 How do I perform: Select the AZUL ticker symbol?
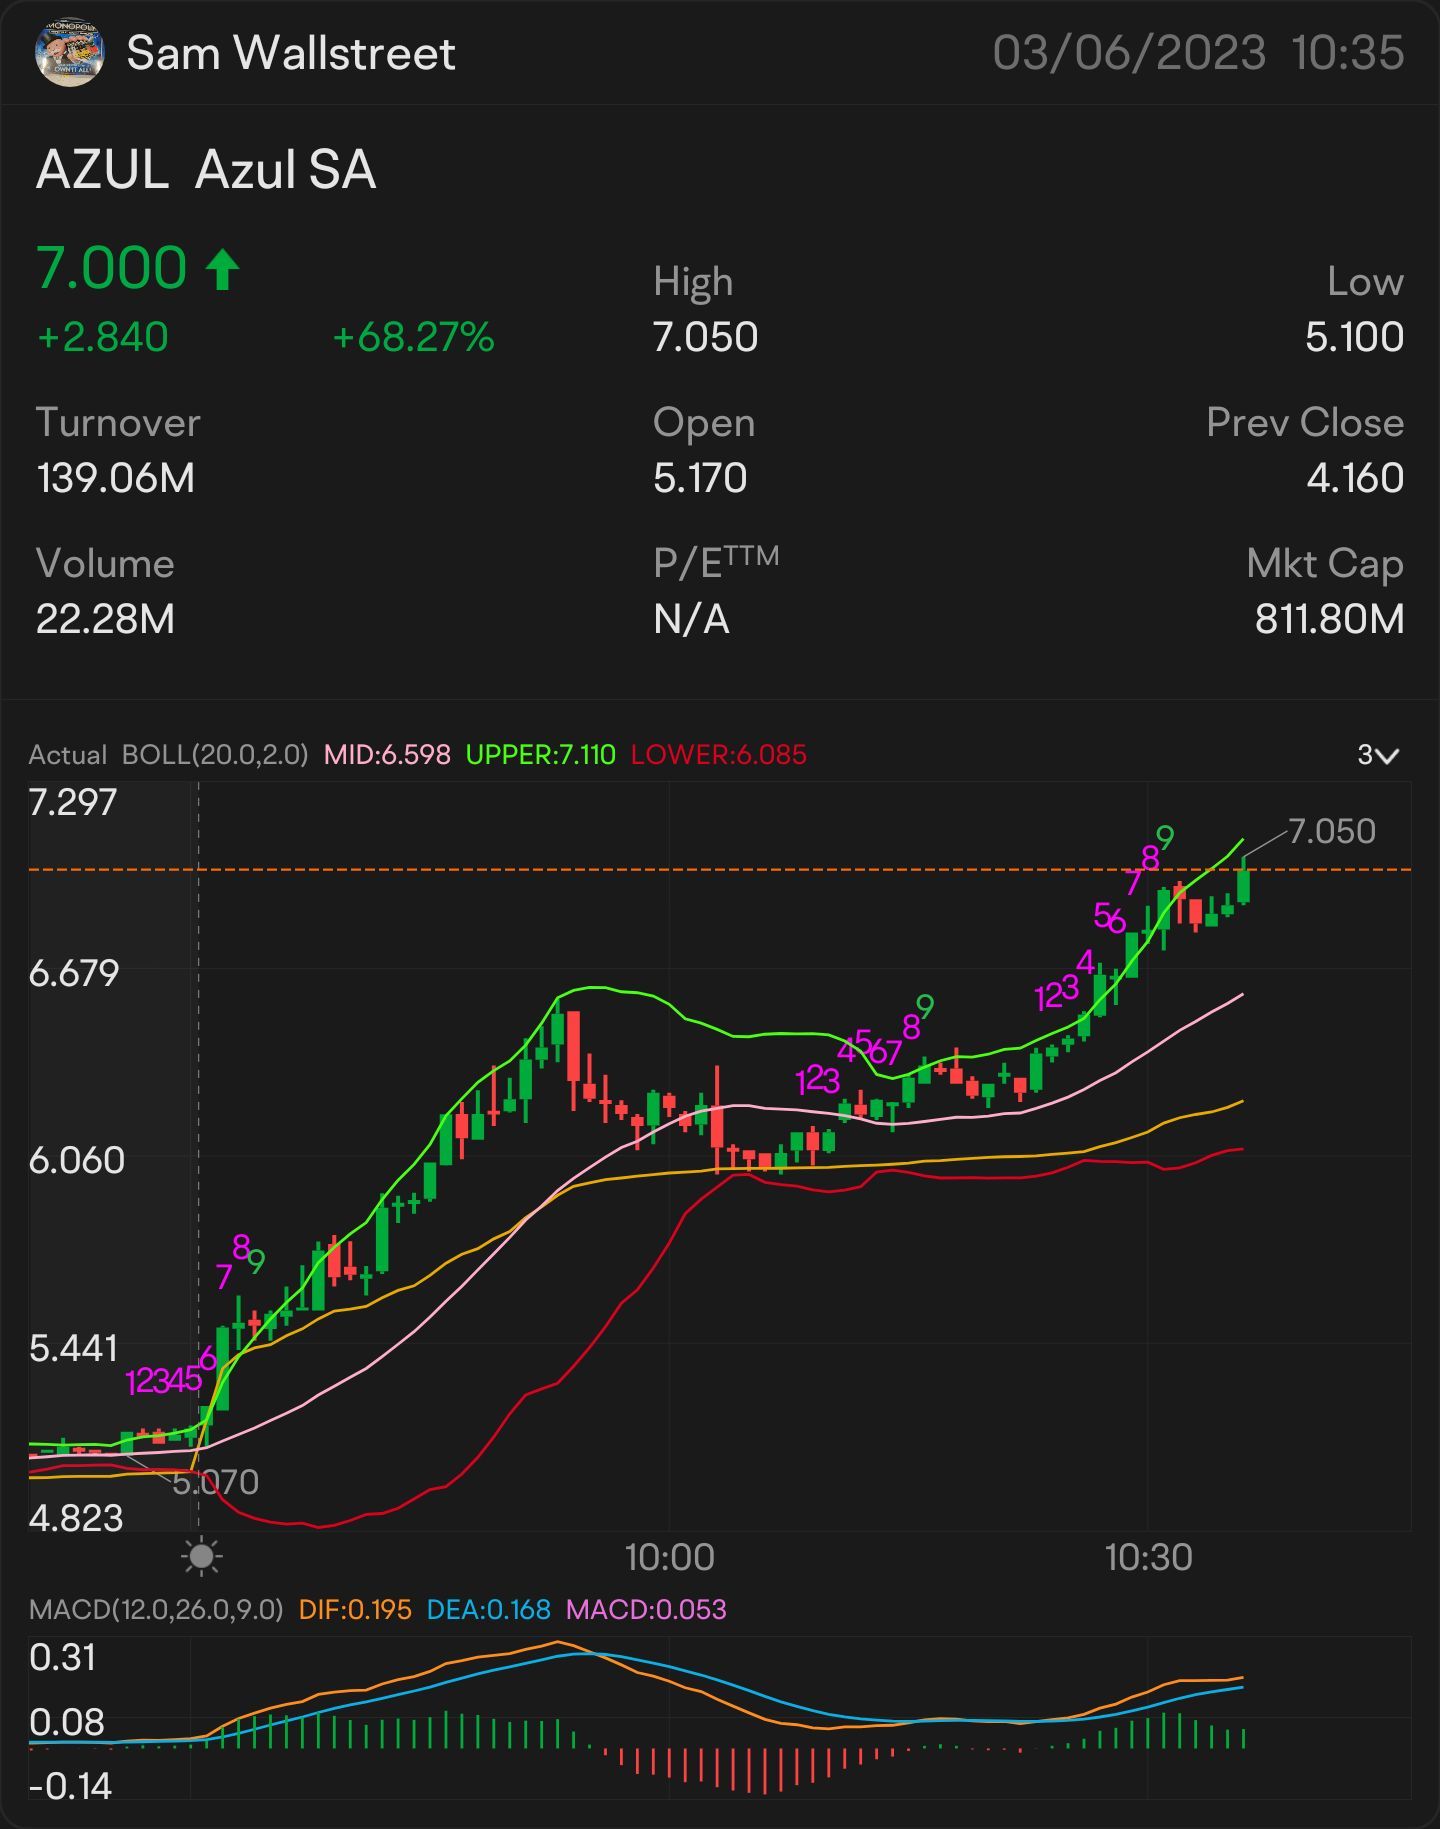click(102, 170)
